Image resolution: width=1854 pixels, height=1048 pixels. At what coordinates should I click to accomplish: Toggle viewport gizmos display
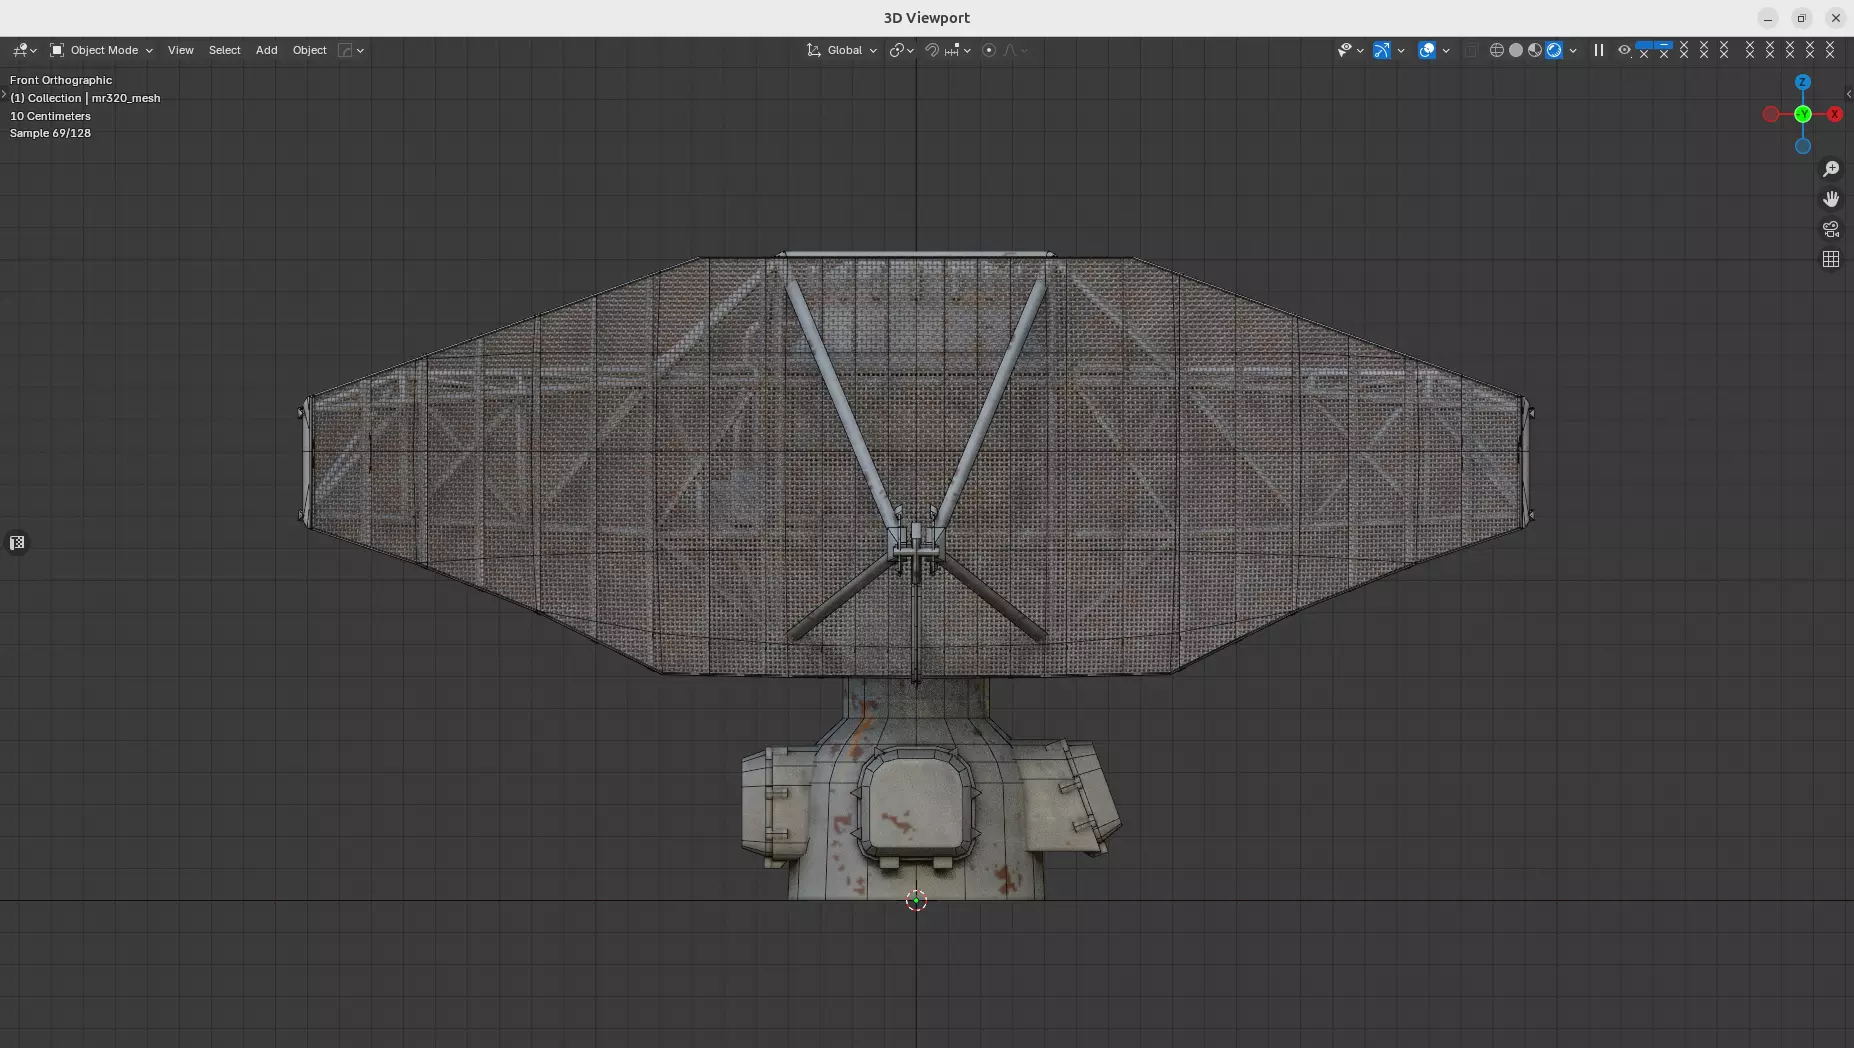(1382, 50)
